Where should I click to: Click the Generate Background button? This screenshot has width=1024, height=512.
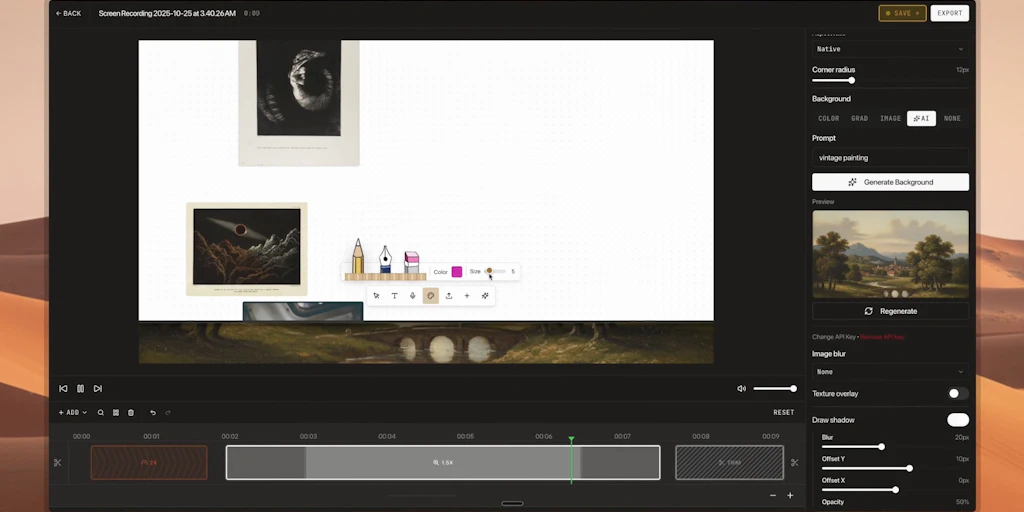pos(890,182)
